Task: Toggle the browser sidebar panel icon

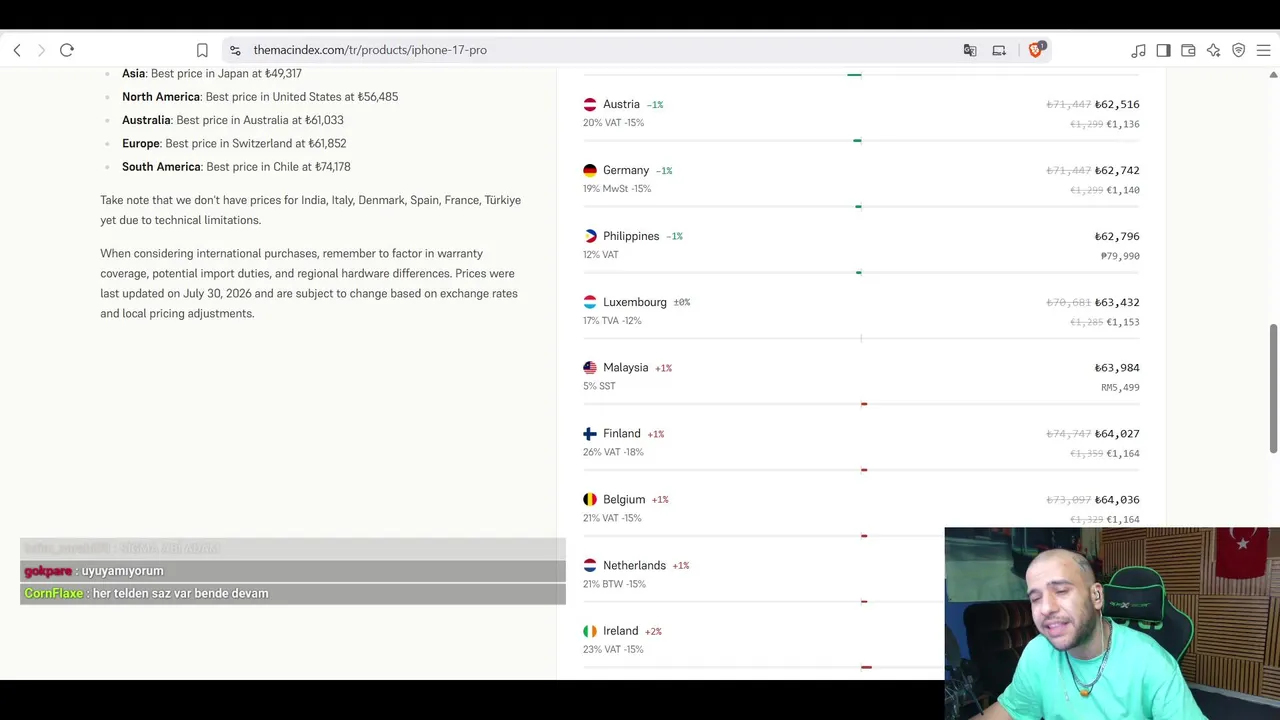Action: point(1163,50)
